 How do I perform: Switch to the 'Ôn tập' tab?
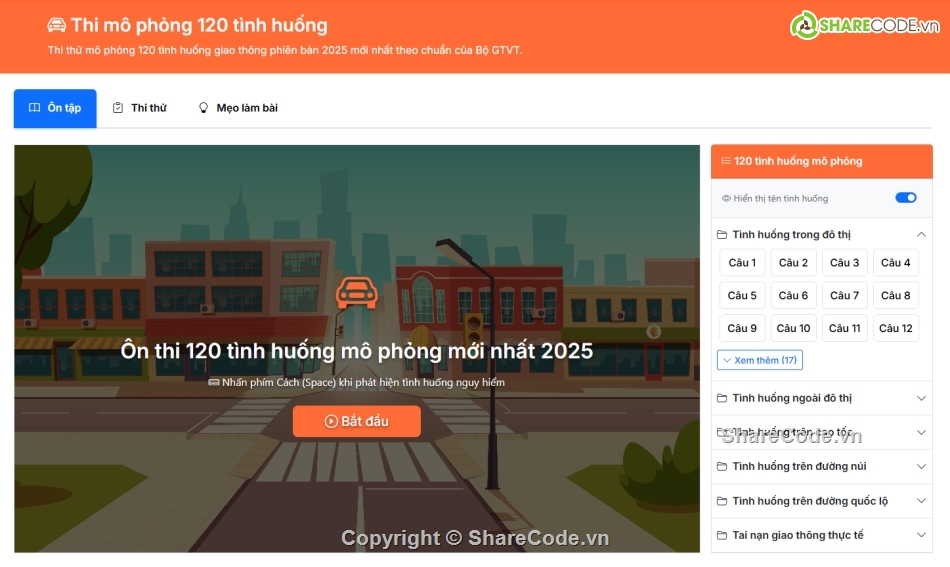(55, 108)
